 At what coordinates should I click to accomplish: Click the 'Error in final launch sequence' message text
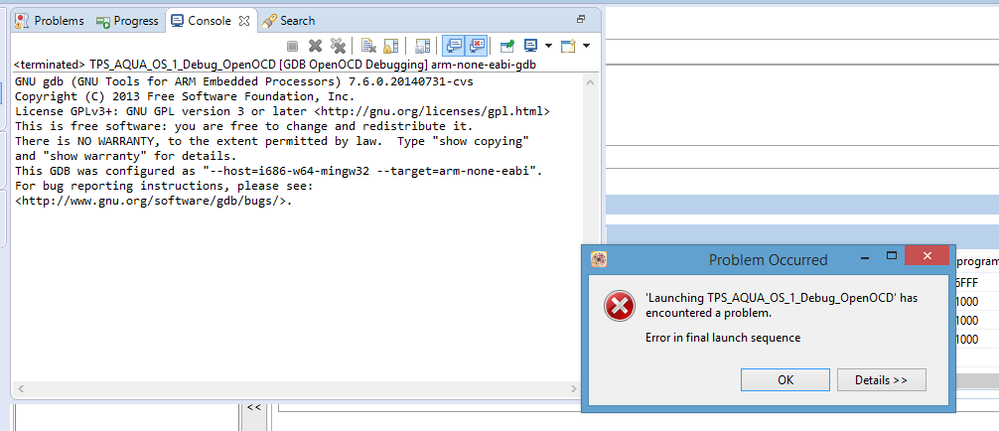722,337
